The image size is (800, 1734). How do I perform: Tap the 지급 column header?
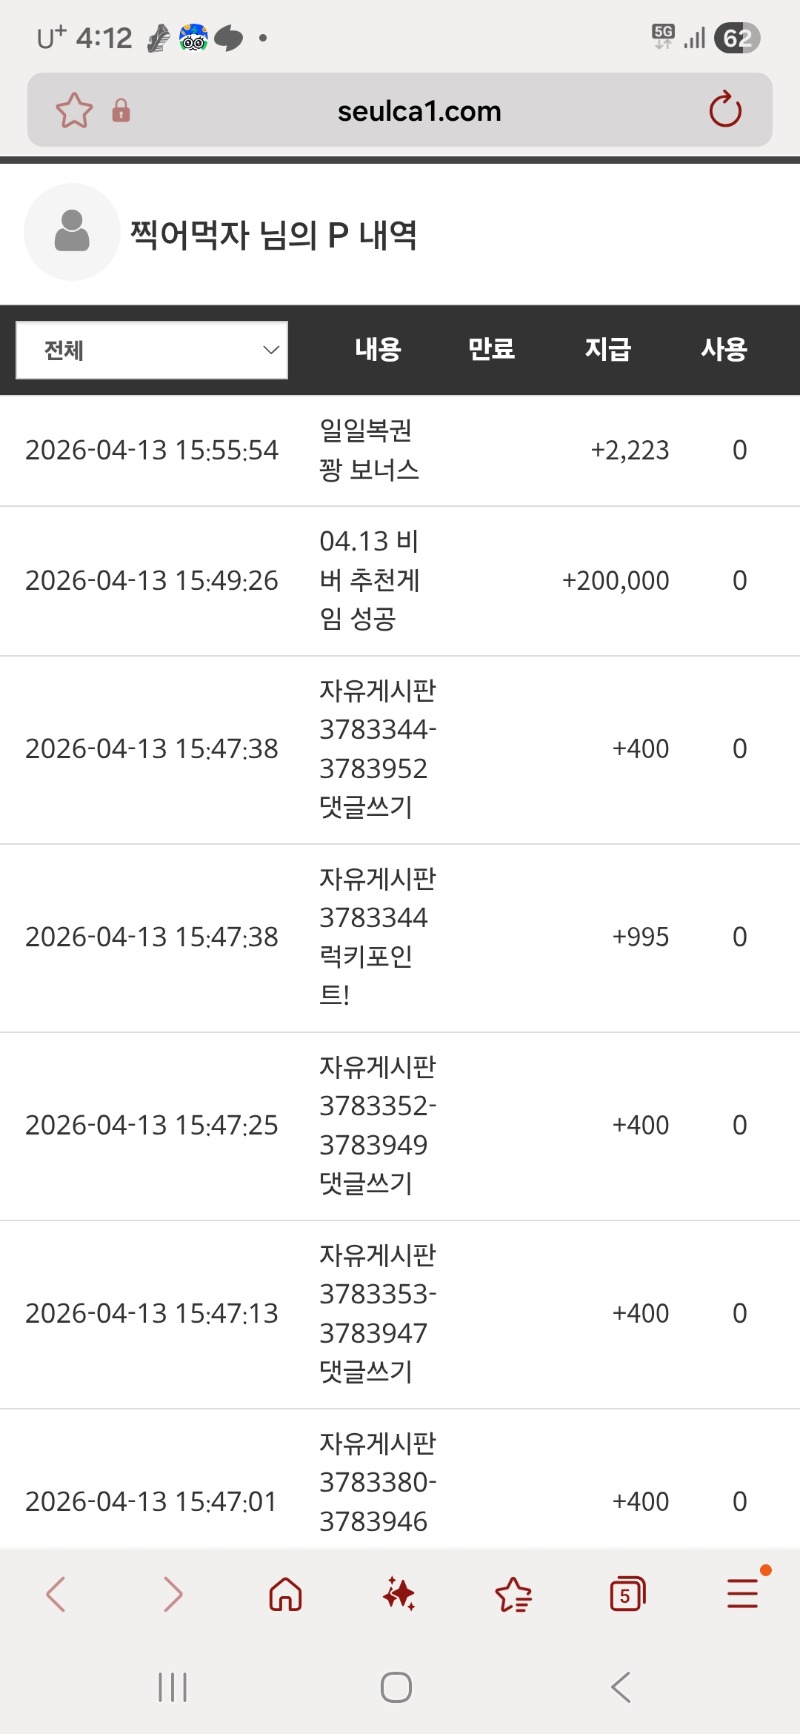[x=608, y=349]
